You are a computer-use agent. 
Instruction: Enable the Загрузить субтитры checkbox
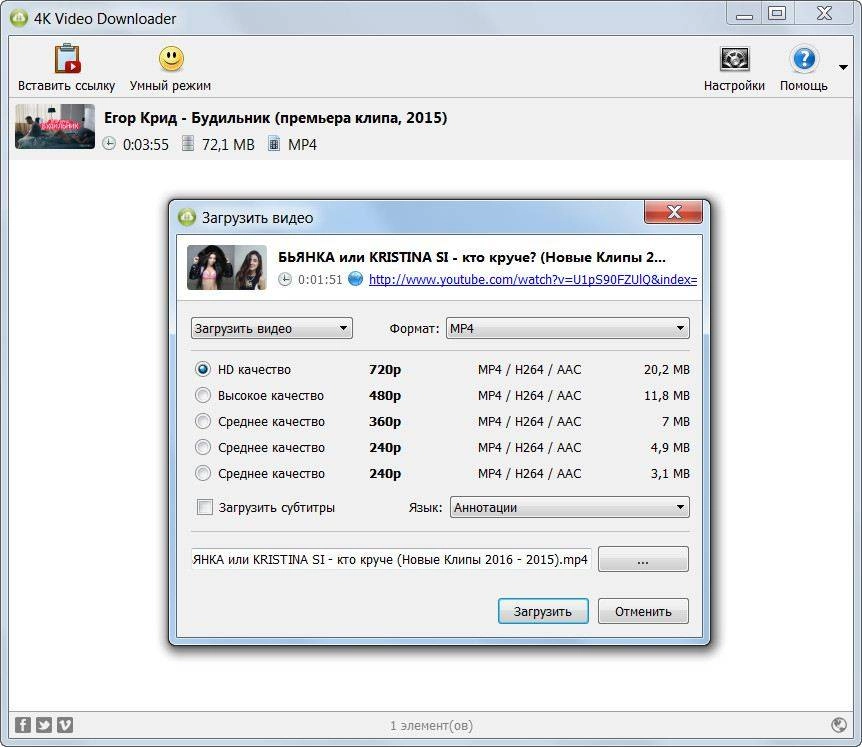pos(205,507)
